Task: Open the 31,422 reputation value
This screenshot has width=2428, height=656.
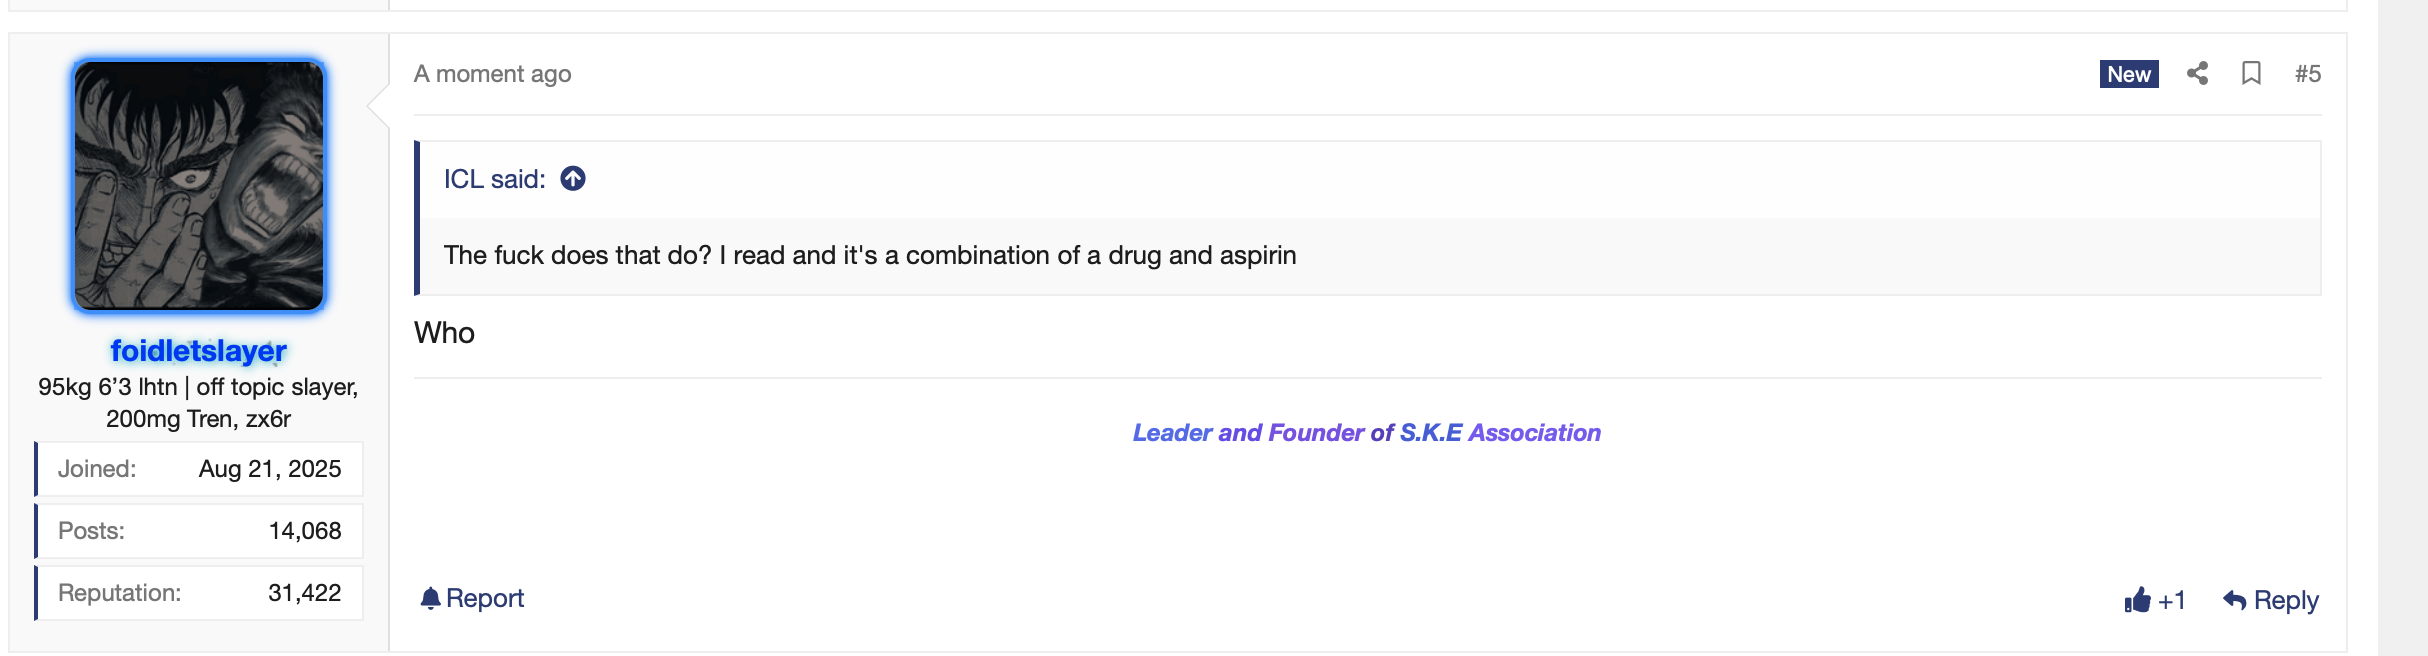Action: point(305,593)
